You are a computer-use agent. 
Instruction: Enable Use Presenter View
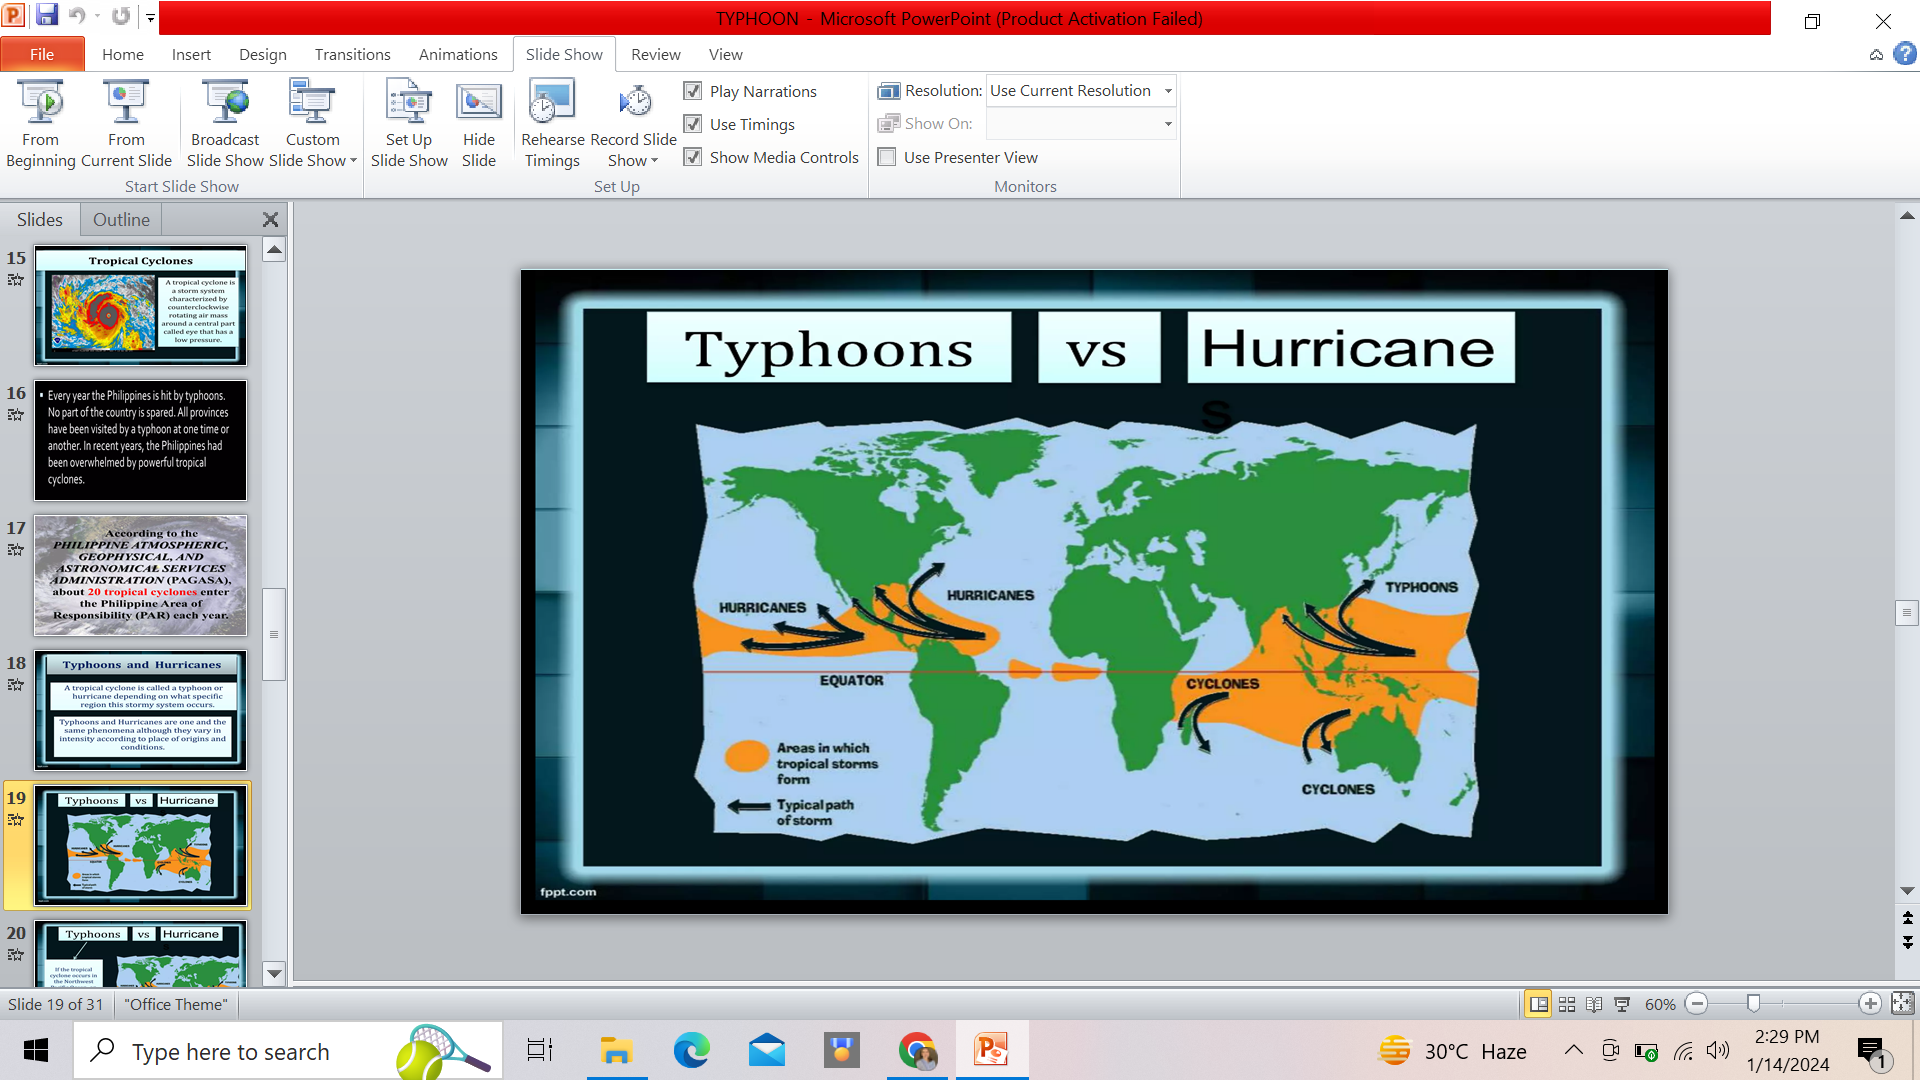point(887,157)
